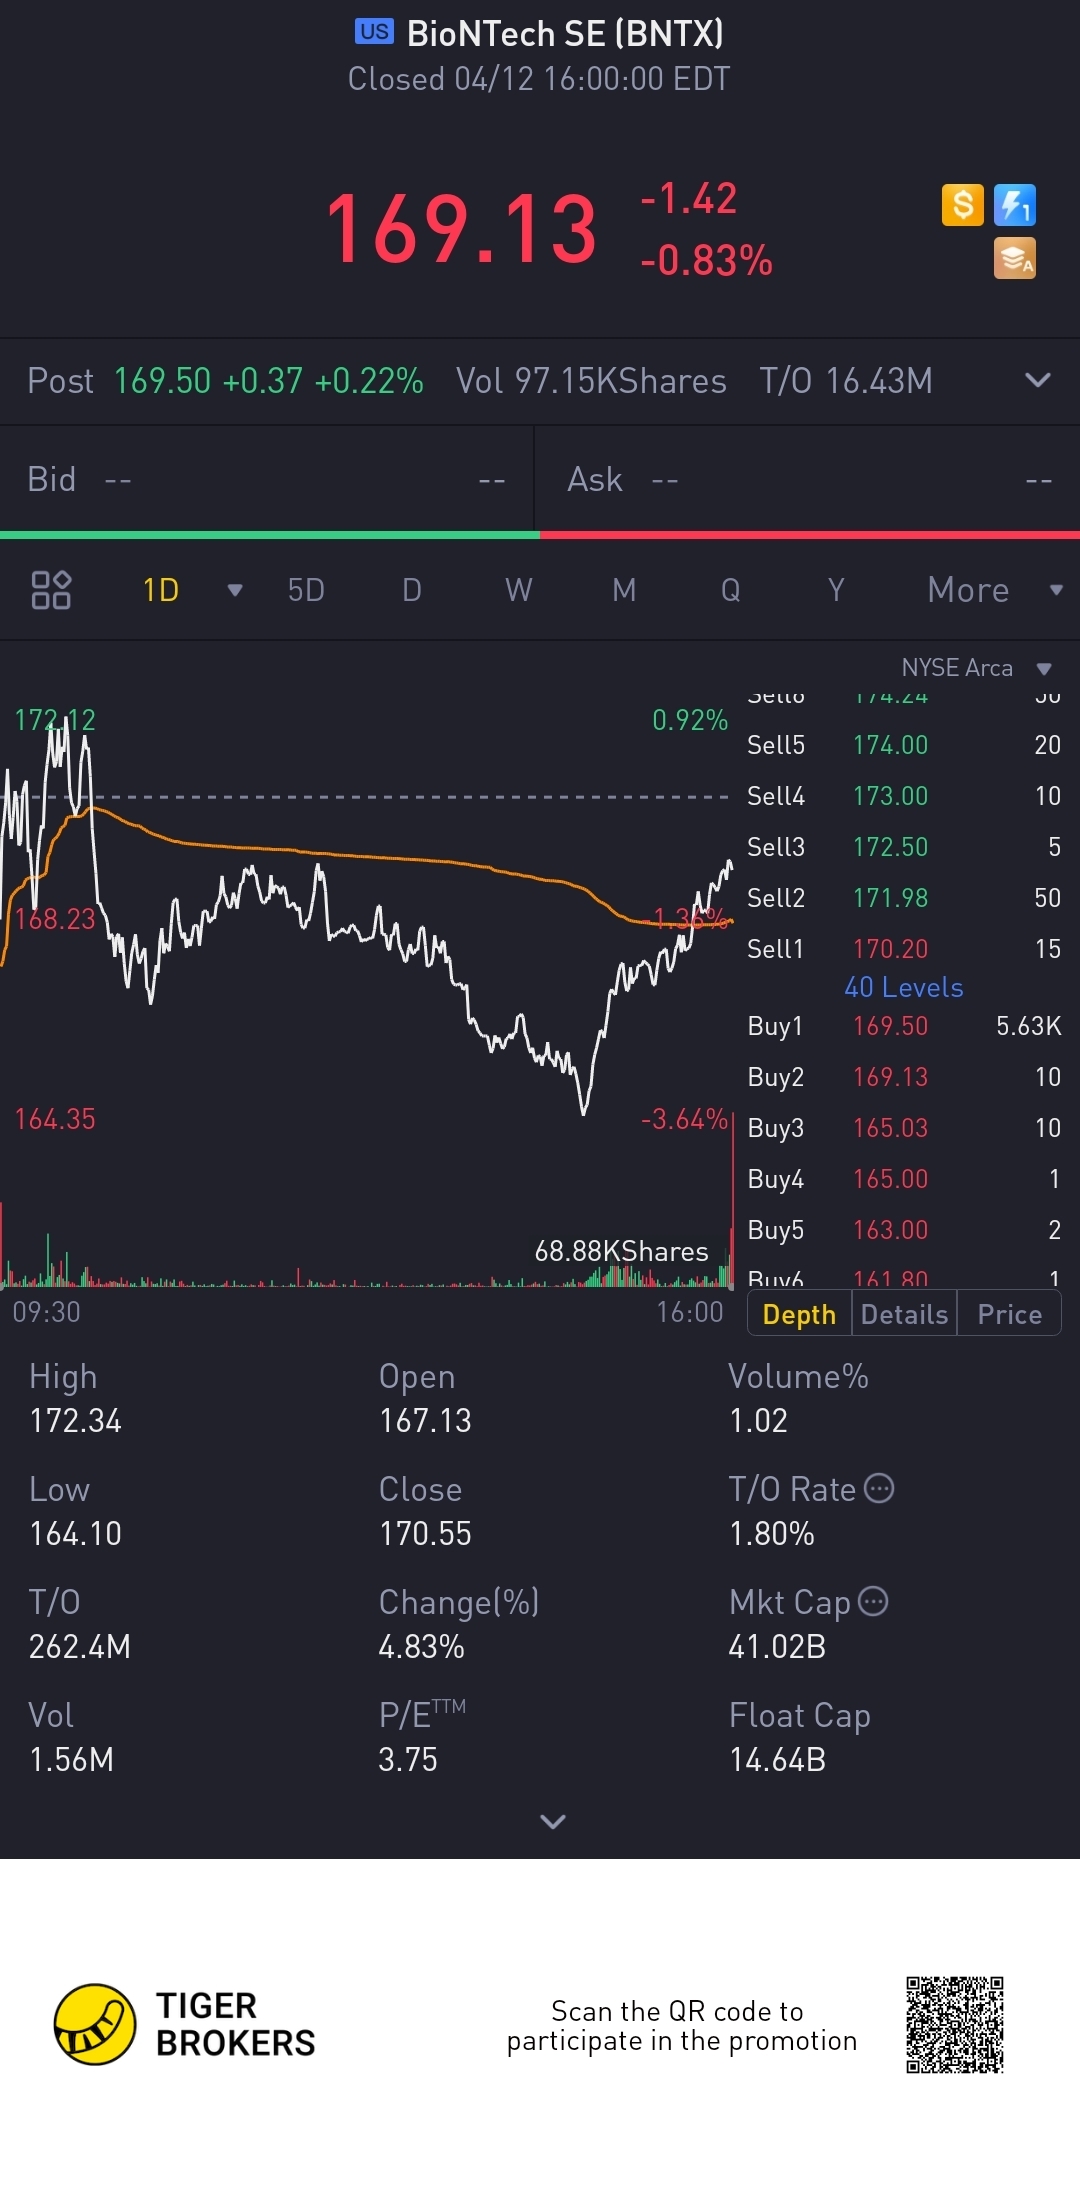Tap the Sell4 173.00 order row
The width and height of the screenshot is (1080, 2191).
click(904, 796)
